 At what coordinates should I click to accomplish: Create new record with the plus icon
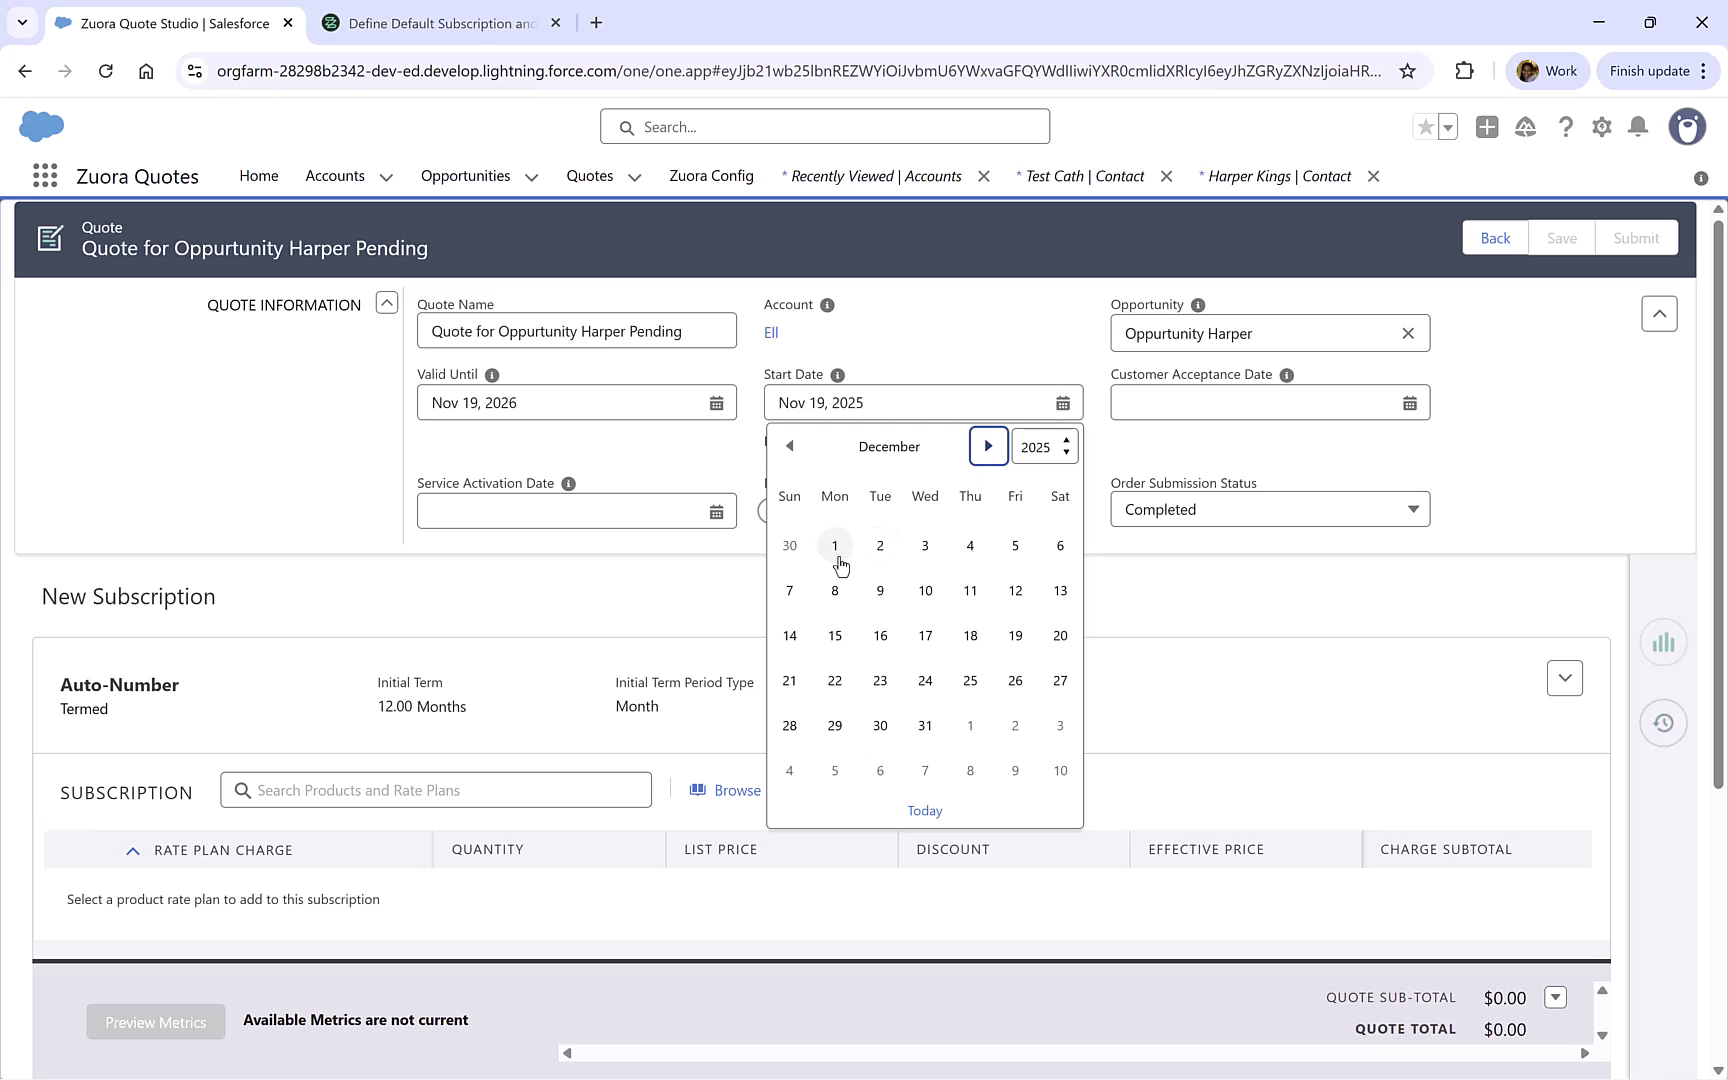[1487, 127]
